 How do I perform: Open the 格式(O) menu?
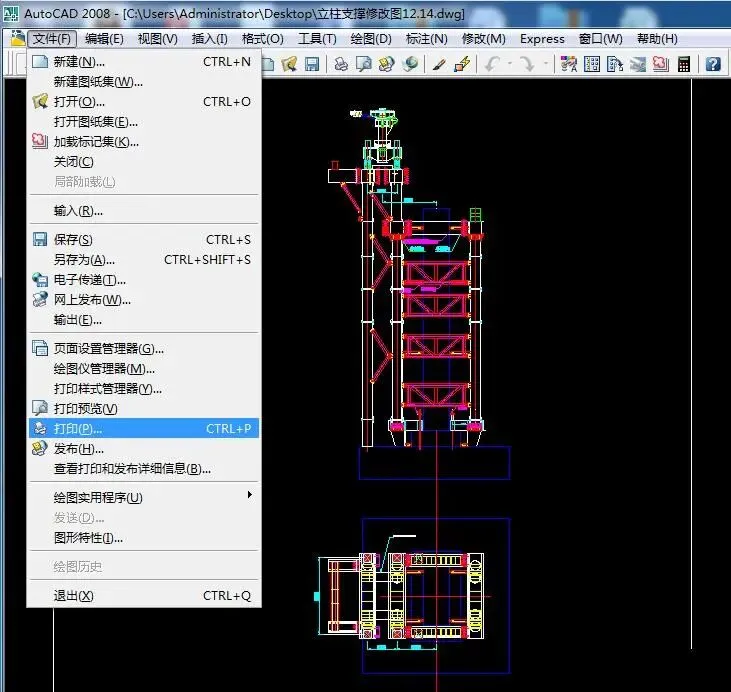[262, 39]
